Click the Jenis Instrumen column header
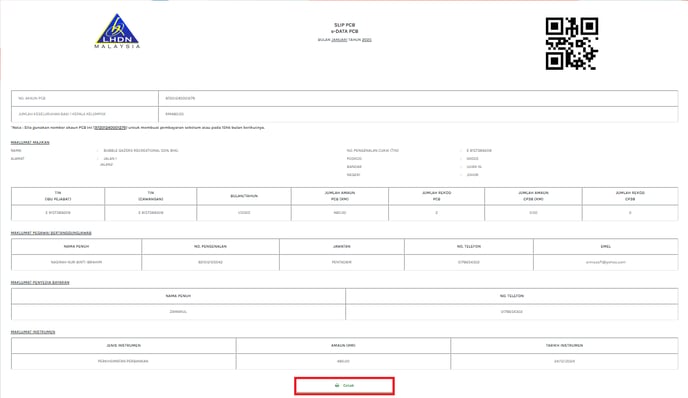 (124, 345)
